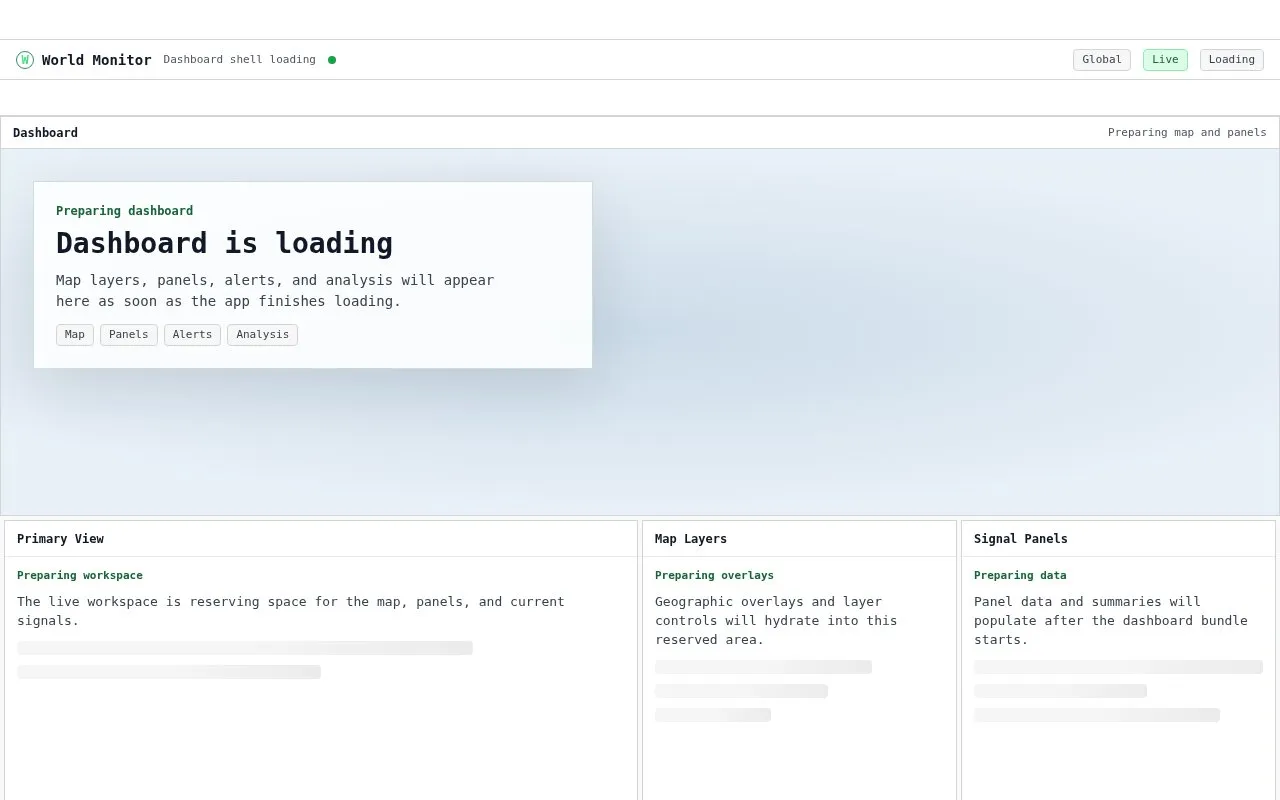Select the Global badge in header

pyautogui.click(x=1102, y=60)
